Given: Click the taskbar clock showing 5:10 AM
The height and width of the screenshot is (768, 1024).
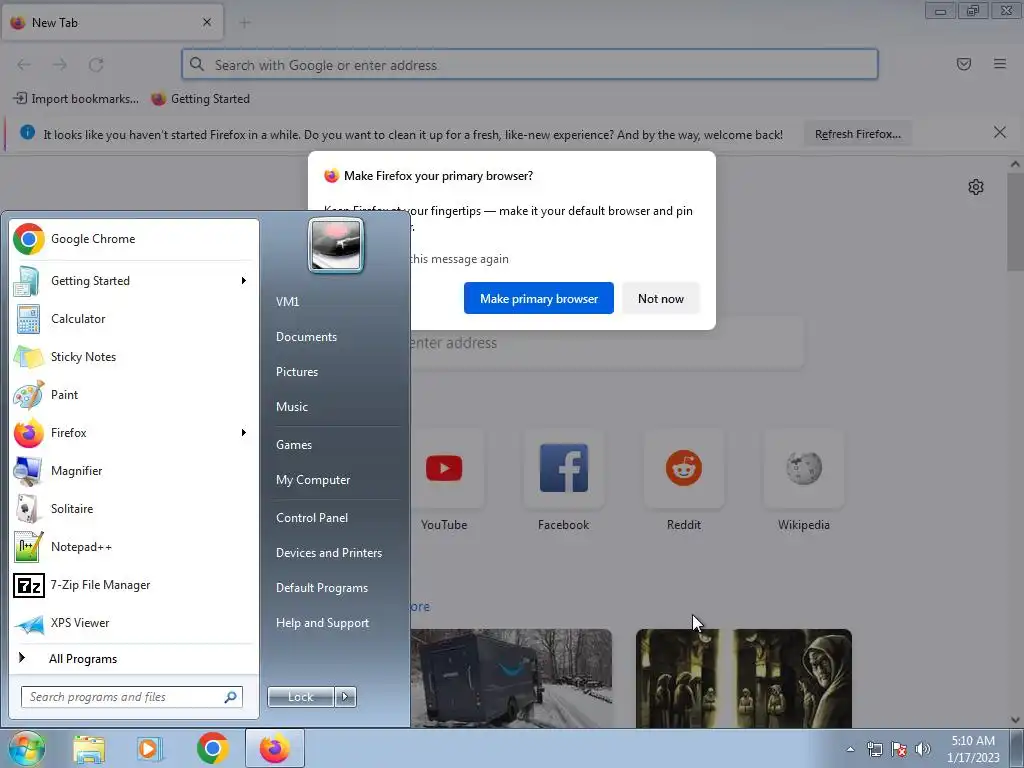Looking at the screenshot, I should tap(973, 748).
